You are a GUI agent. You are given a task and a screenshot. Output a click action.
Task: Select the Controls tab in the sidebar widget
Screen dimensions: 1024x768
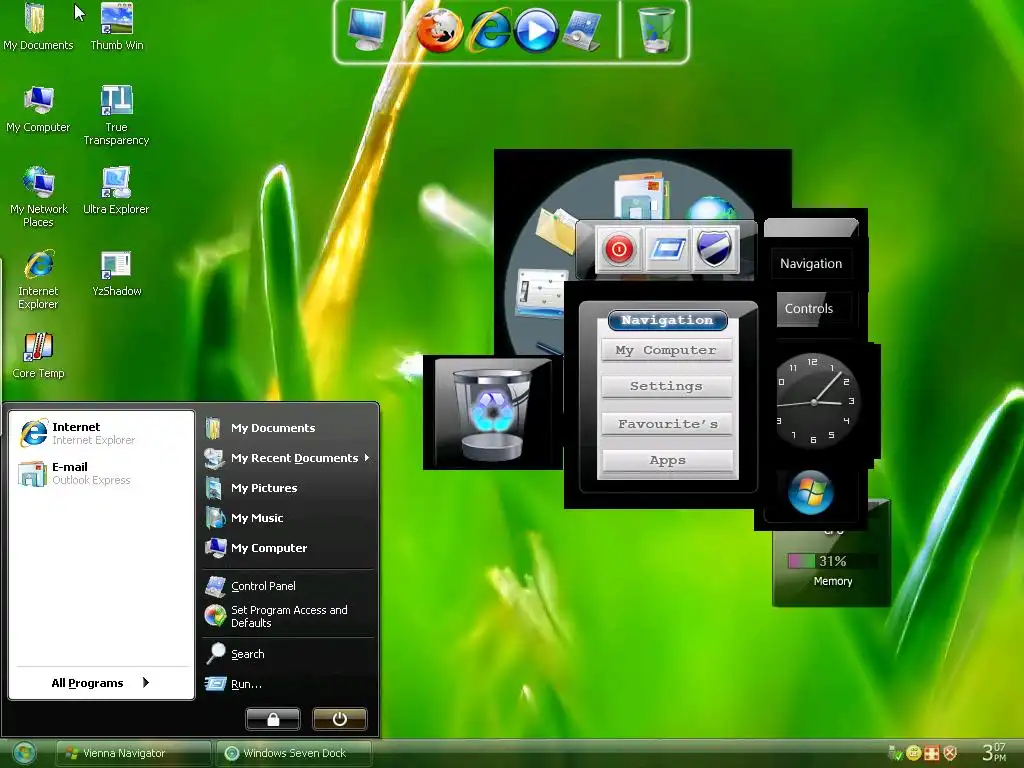[x=808, y=309]
